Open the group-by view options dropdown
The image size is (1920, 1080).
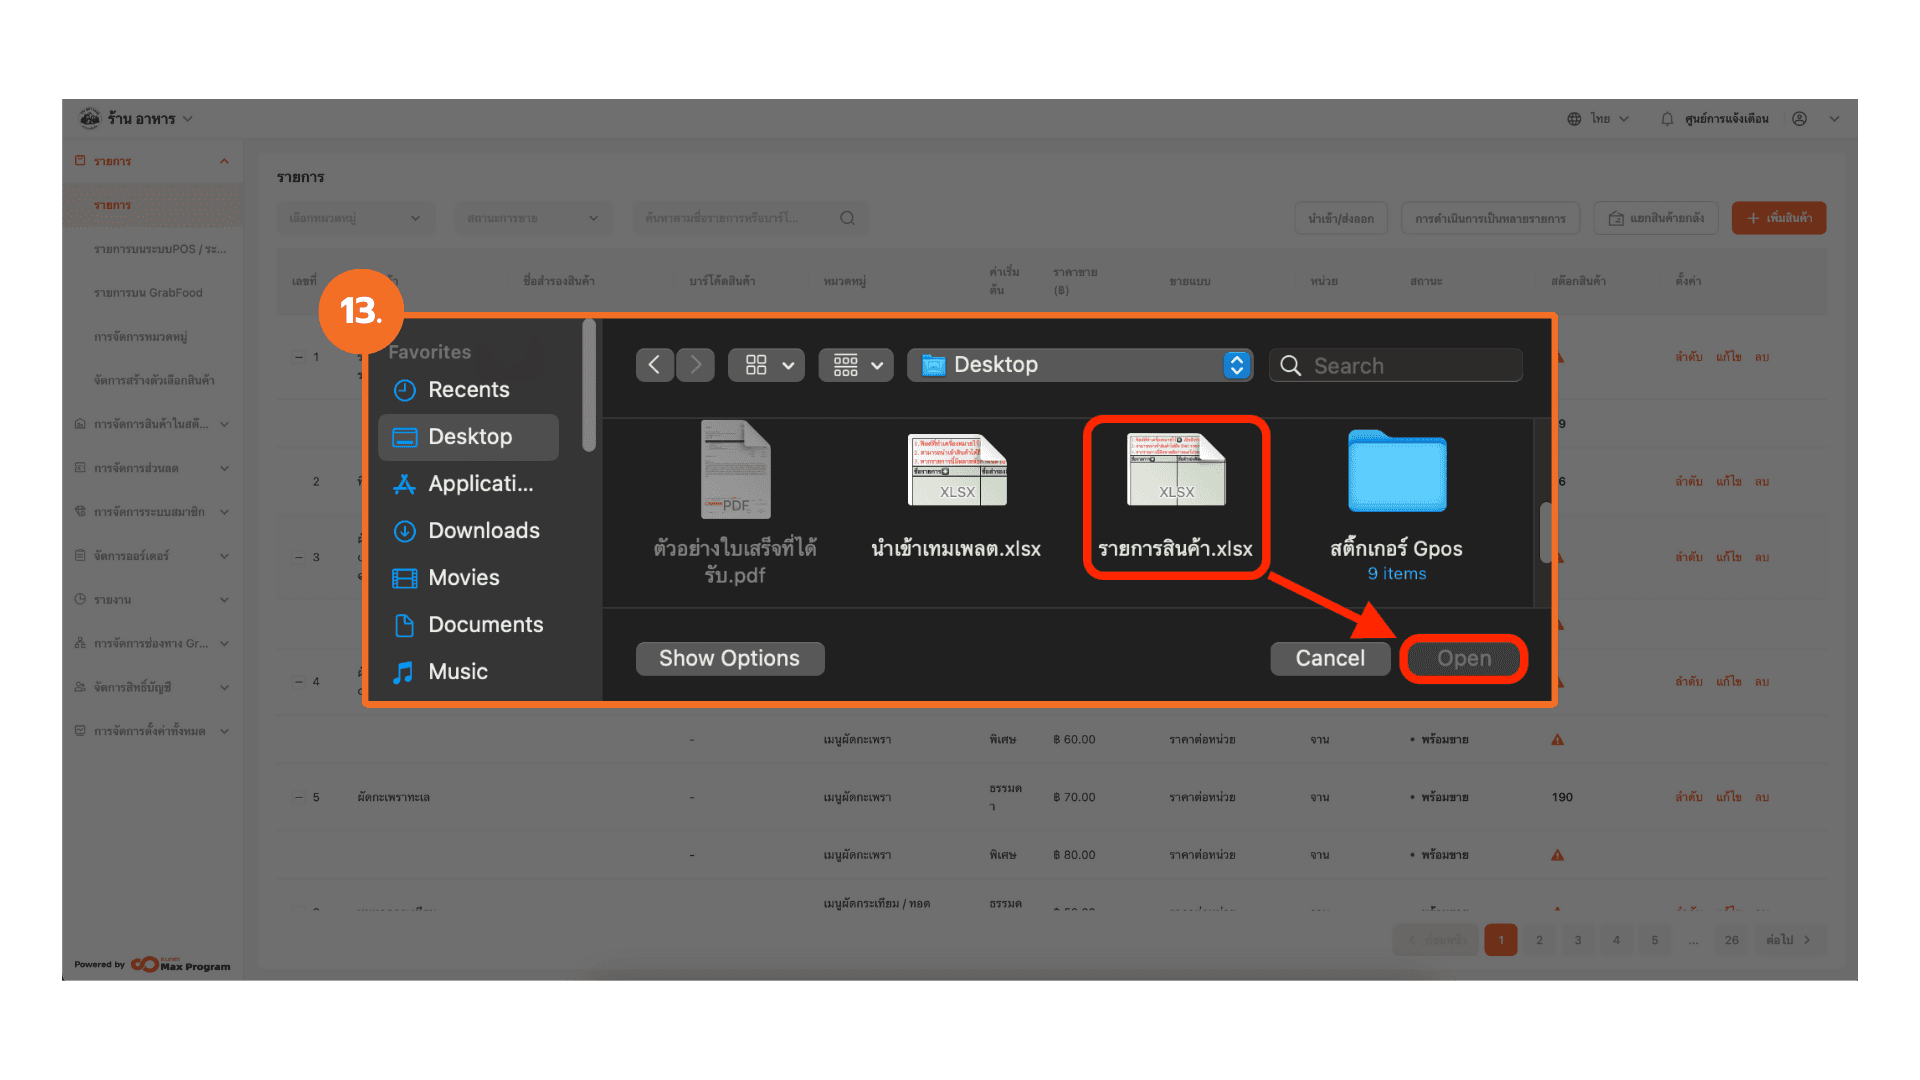tap(856, 365)
